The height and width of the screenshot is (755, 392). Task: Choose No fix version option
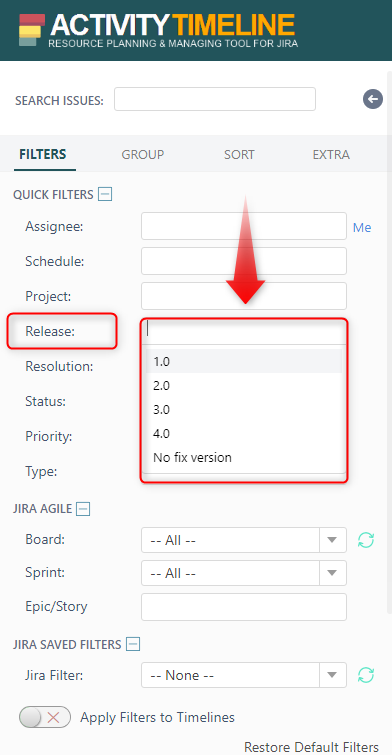coord(244,457)
